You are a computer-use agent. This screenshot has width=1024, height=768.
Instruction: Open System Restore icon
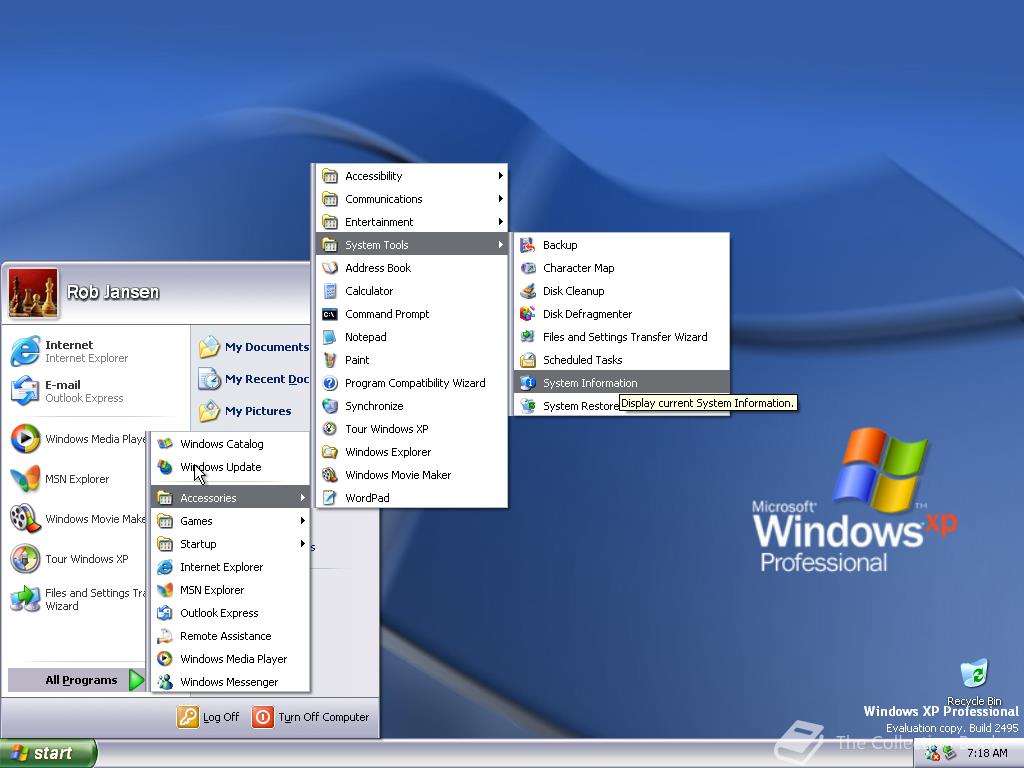click(528, 406)
